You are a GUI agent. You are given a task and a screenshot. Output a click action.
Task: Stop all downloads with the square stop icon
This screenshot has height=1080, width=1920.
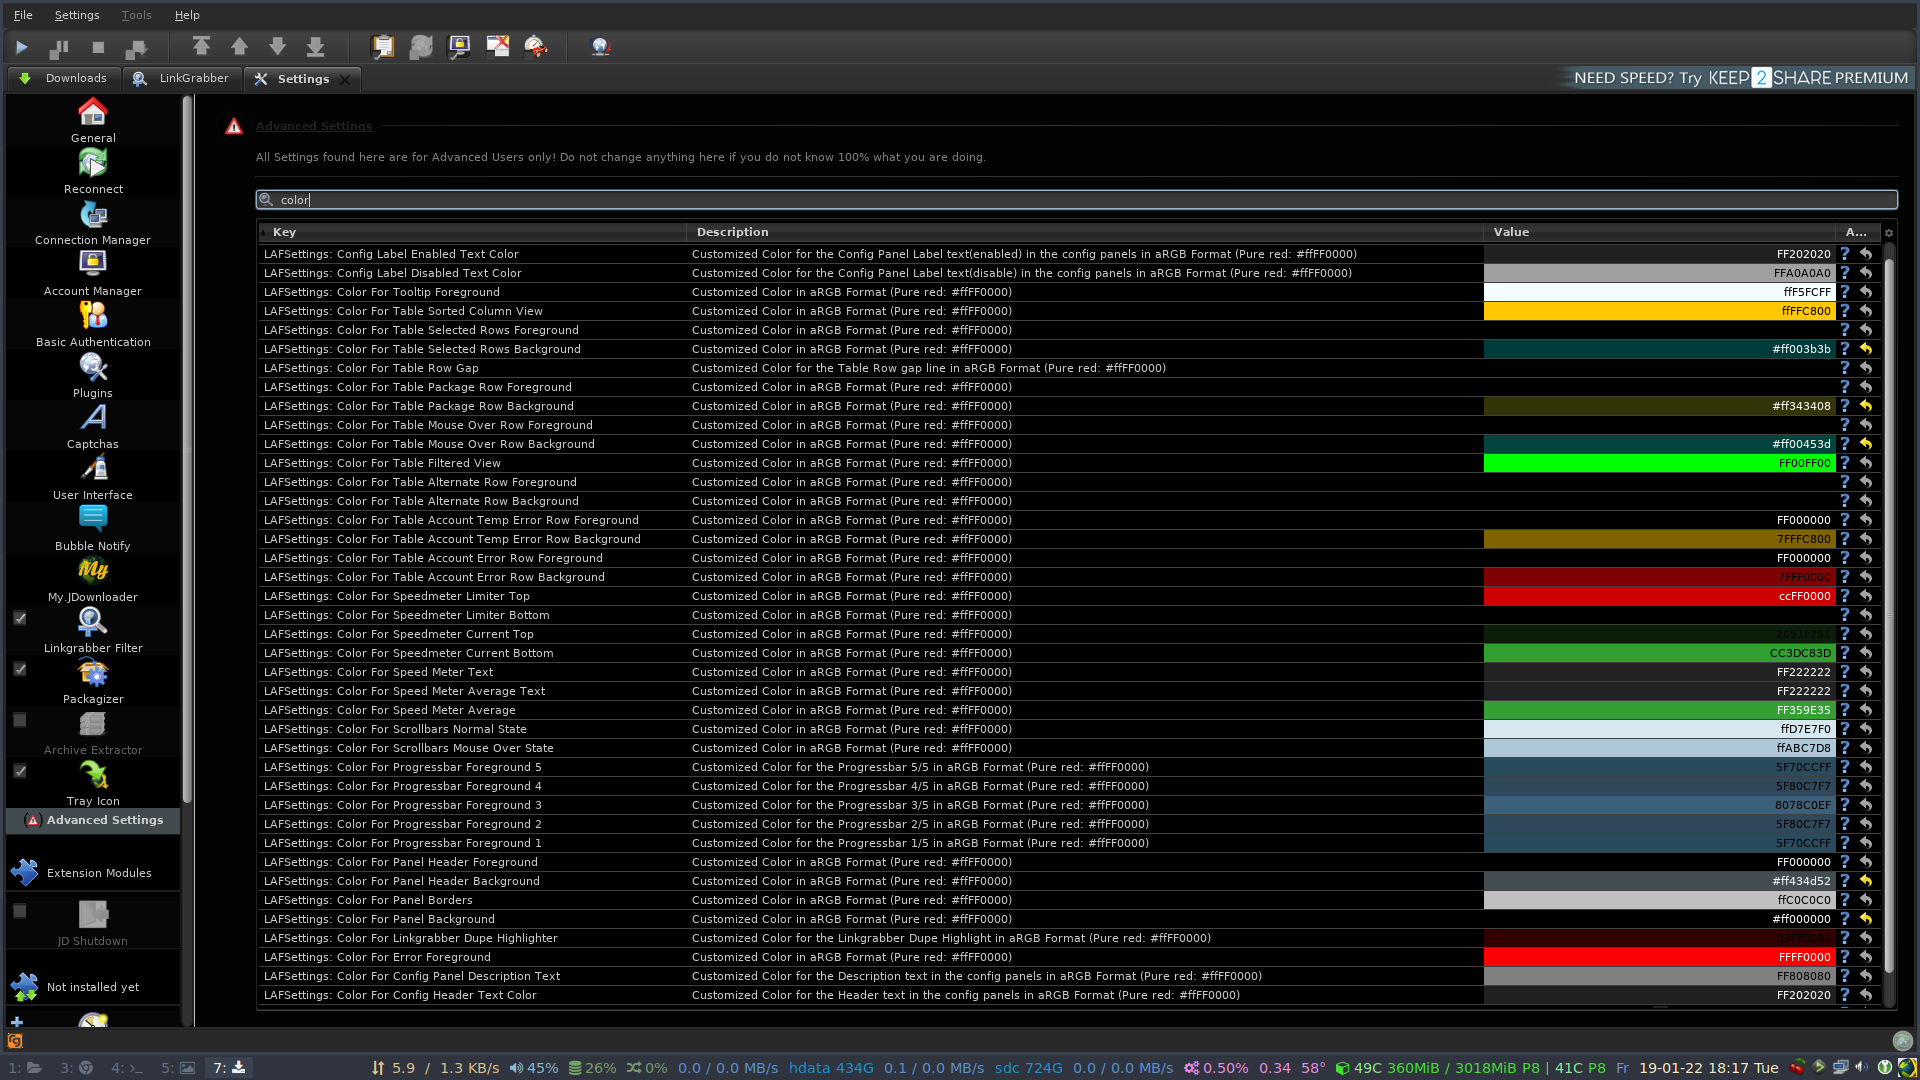pos(98,47)
